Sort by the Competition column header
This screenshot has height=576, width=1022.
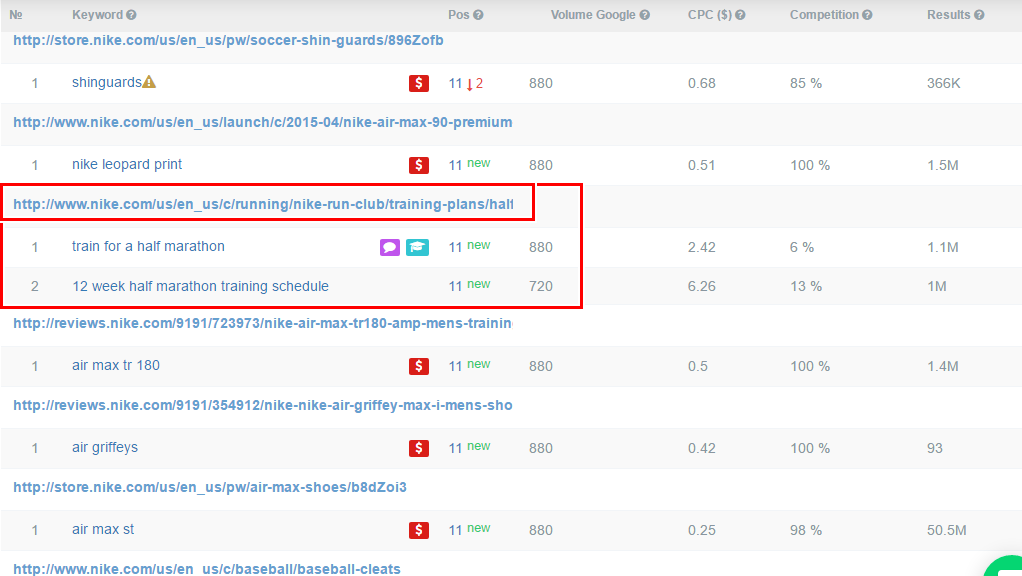[x=825, y=15]
